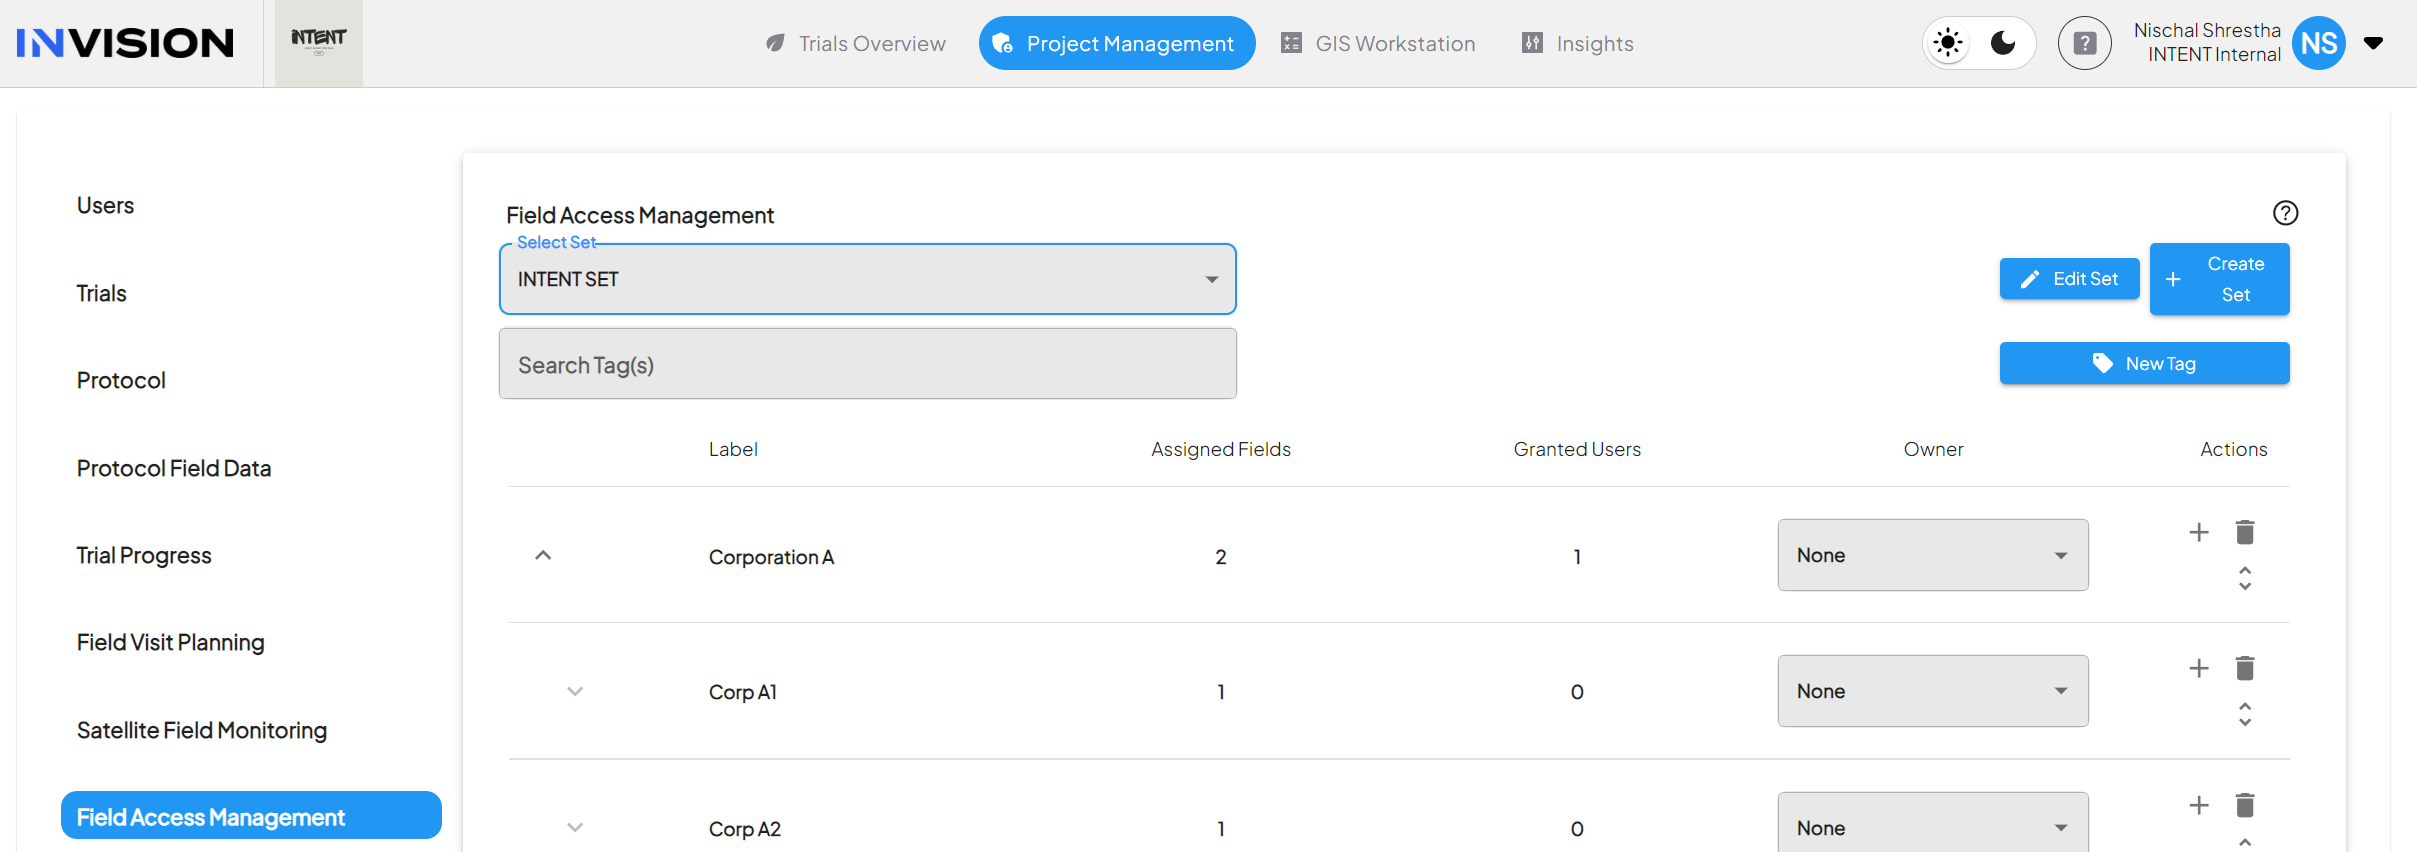Go to Trials Overview tab
Viewport: 2417px width, 852px height.
point(855,43)
